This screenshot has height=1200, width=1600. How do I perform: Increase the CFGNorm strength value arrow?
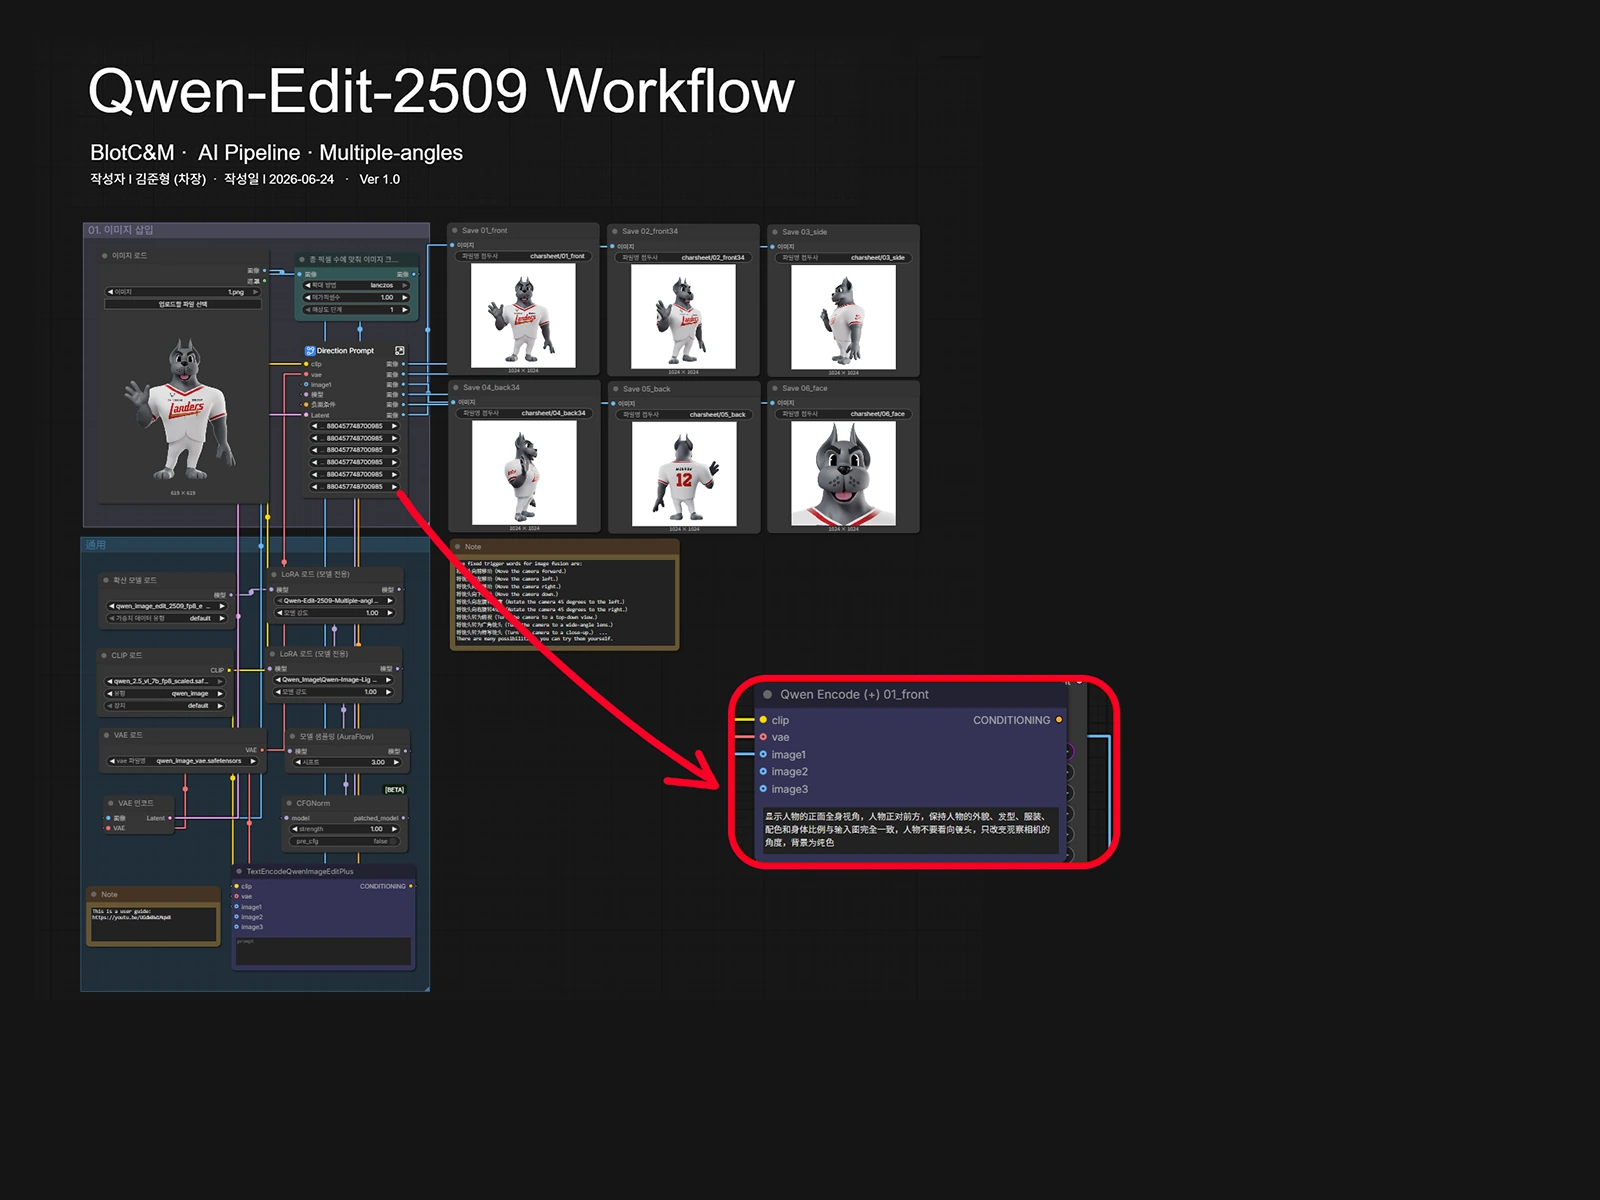click(395, 829)
